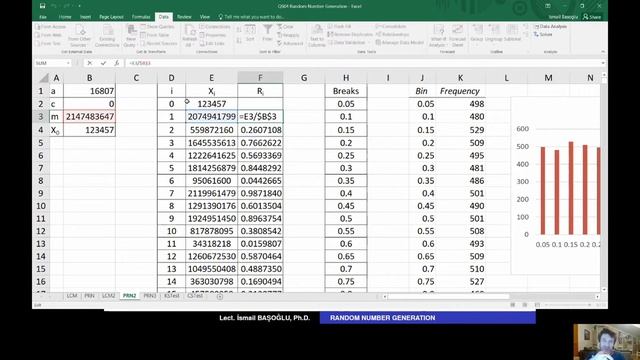
Task: Open the Name Box dropdown arrow
Action: (x=68, y=63)
